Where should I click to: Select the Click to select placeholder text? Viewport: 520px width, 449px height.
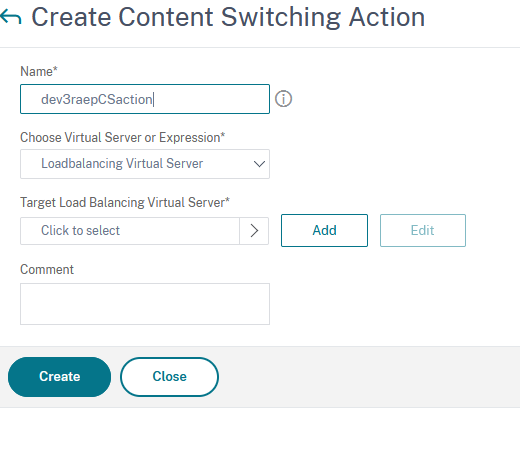(80, 230)
